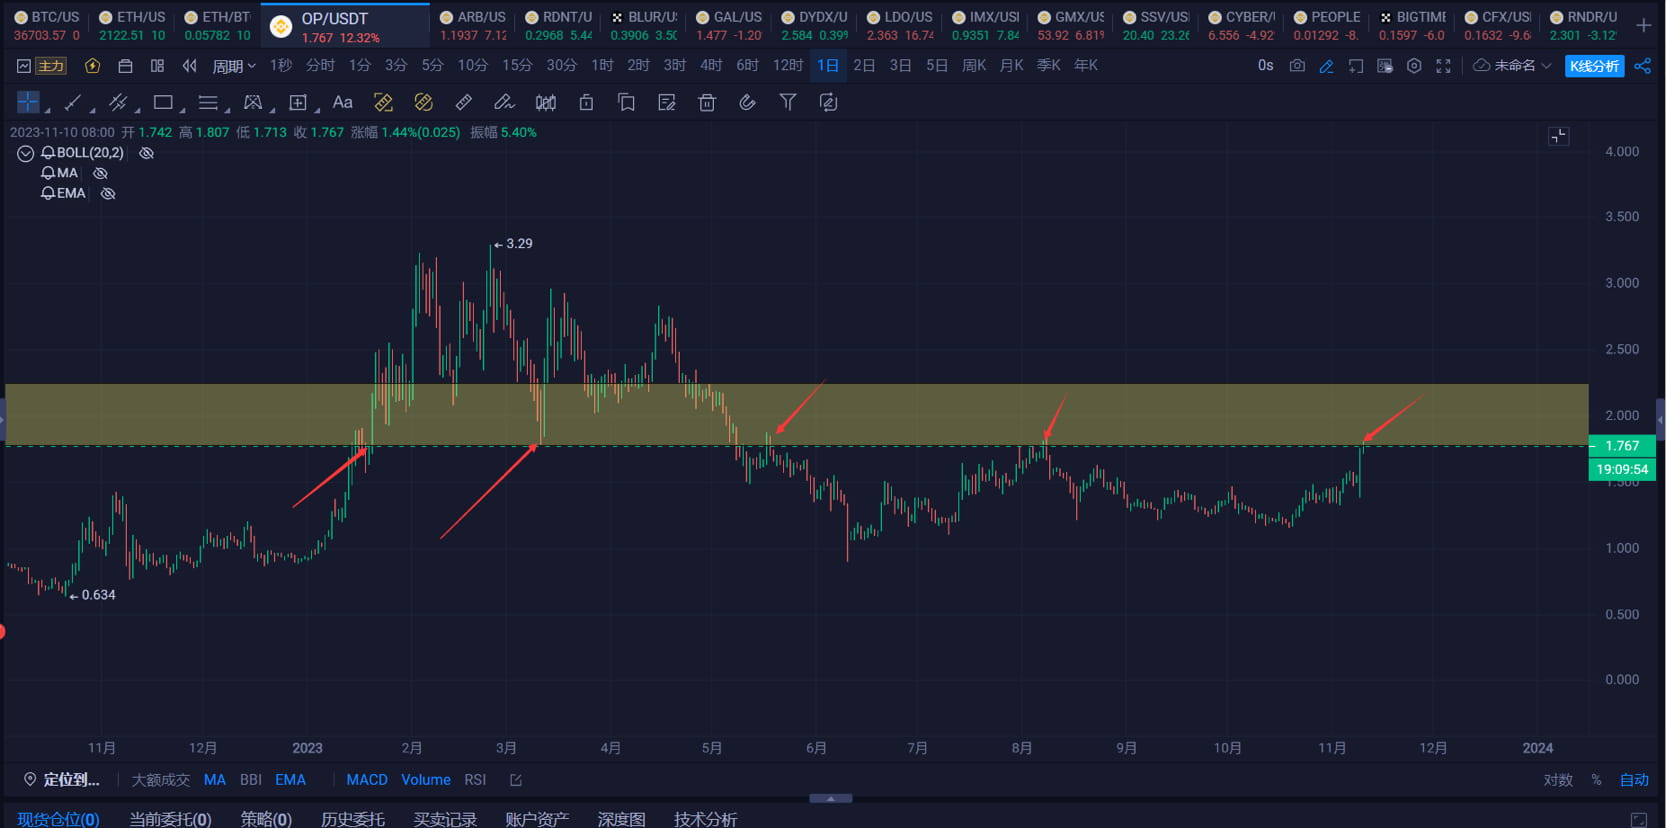
Task: Click the split layout icon
Action: [x=157, y=66]
